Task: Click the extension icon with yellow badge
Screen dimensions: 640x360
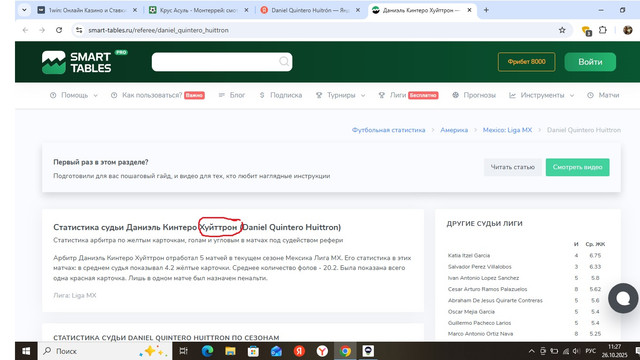Action: pos(587,31)
